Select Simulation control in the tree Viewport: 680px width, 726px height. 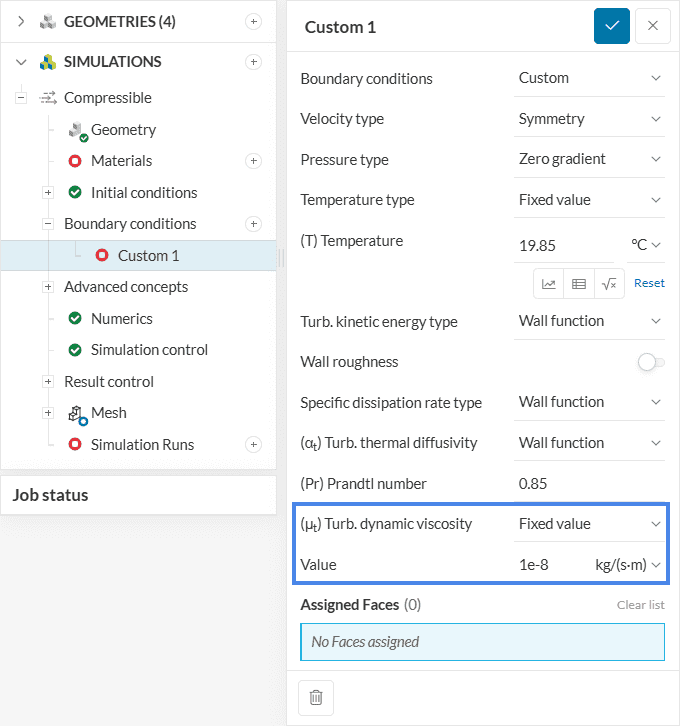[149, 350]
